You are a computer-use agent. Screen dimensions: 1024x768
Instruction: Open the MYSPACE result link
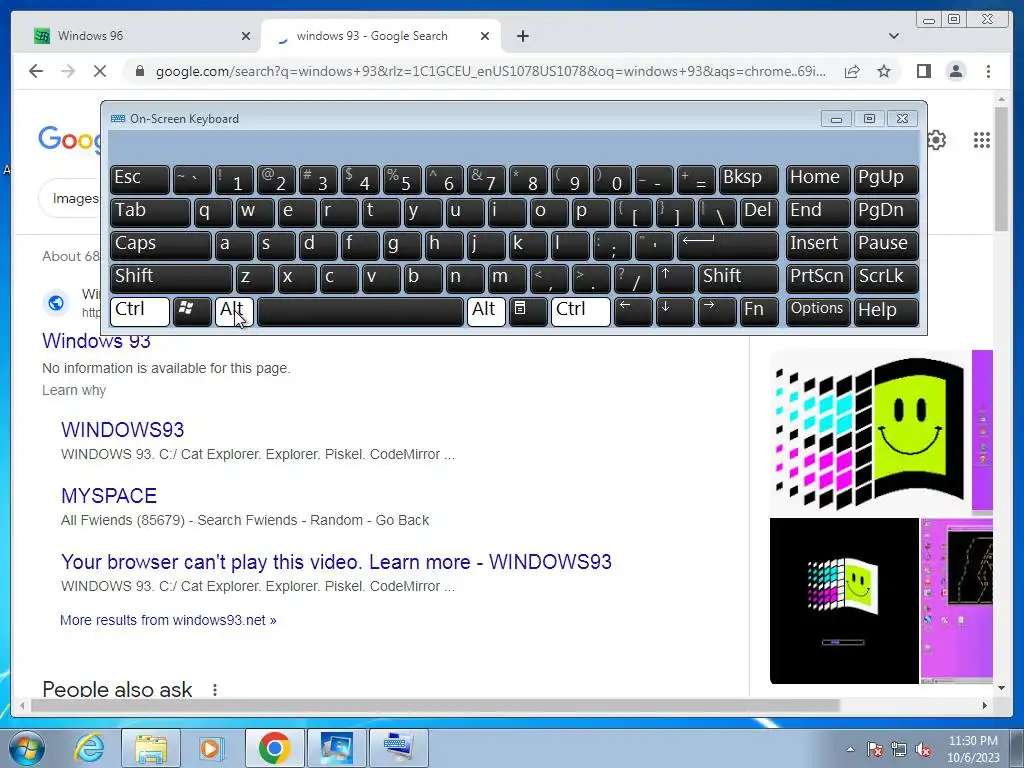pos(109,496)
